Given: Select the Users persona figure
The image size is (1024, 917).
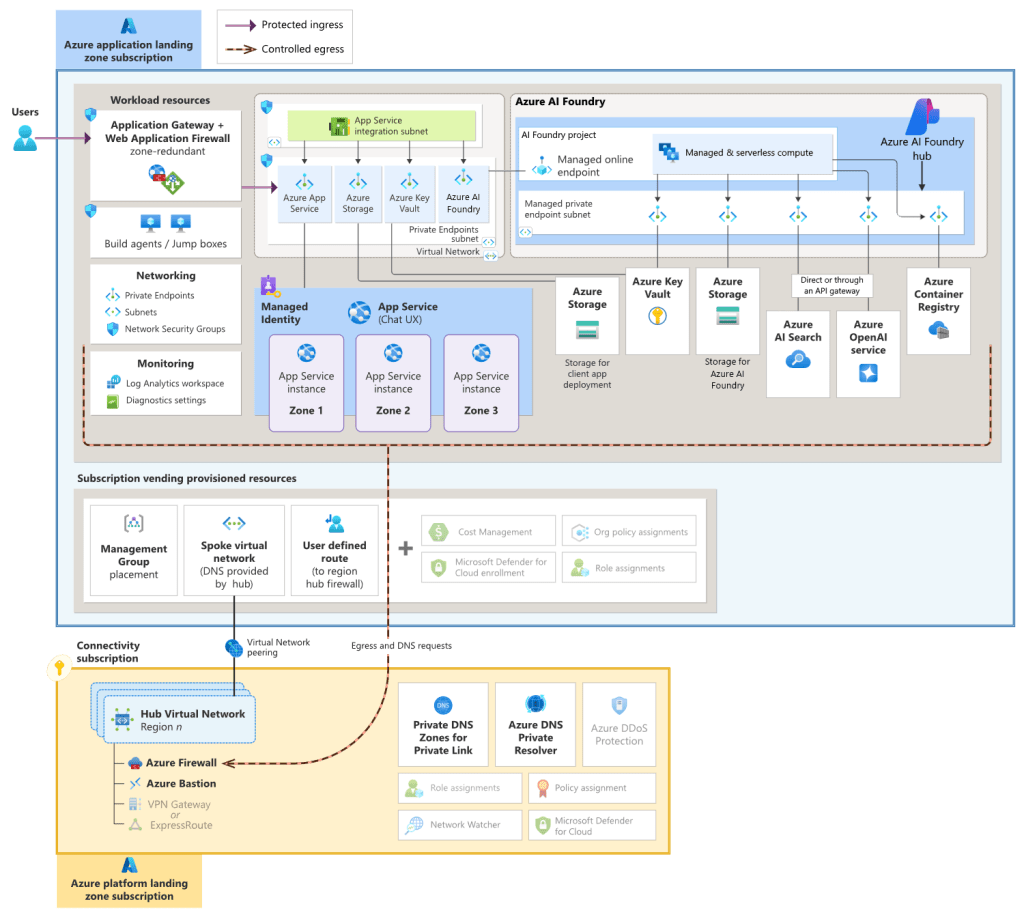Looking at the screenshot, I should click(24, 138).
